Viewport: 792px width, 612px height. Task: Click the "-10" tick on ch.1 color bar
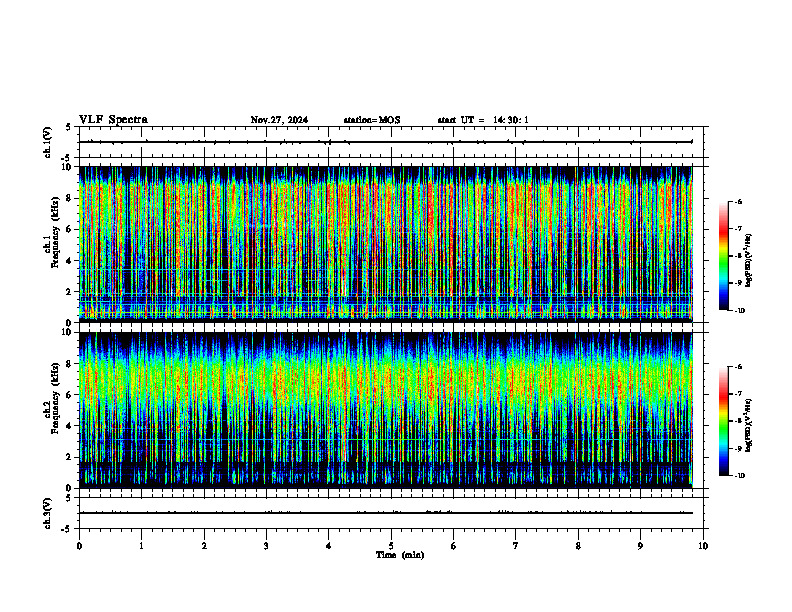739,311
